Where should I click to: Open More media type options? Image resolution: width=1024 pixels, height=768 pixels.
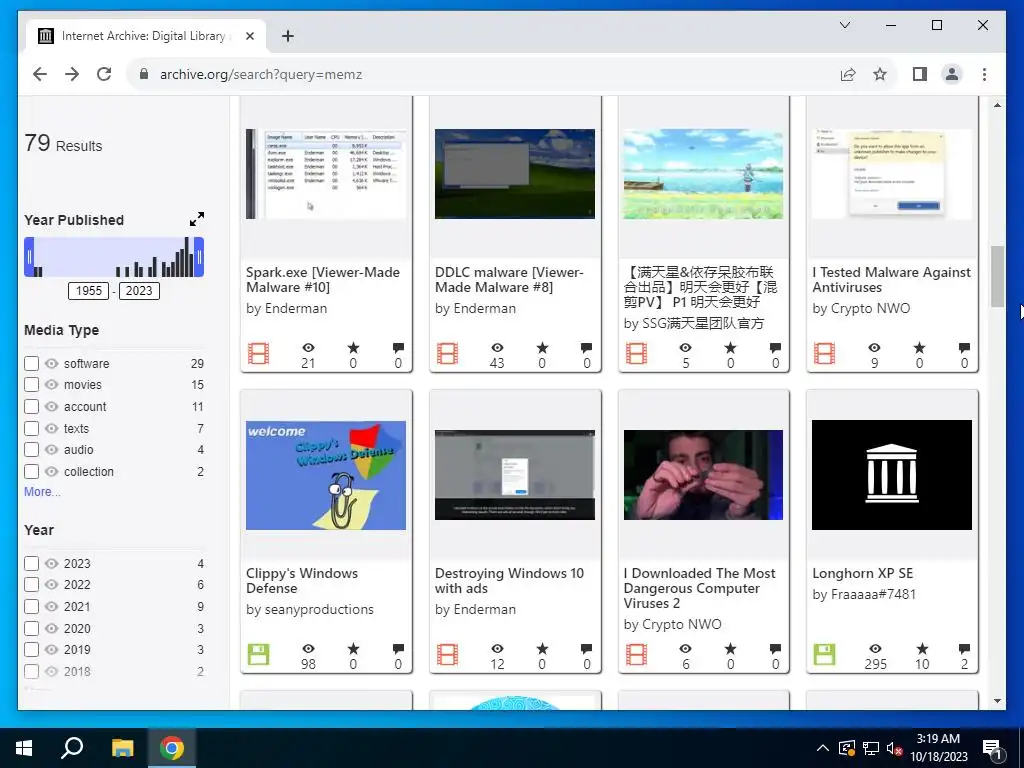coord(42,492)
